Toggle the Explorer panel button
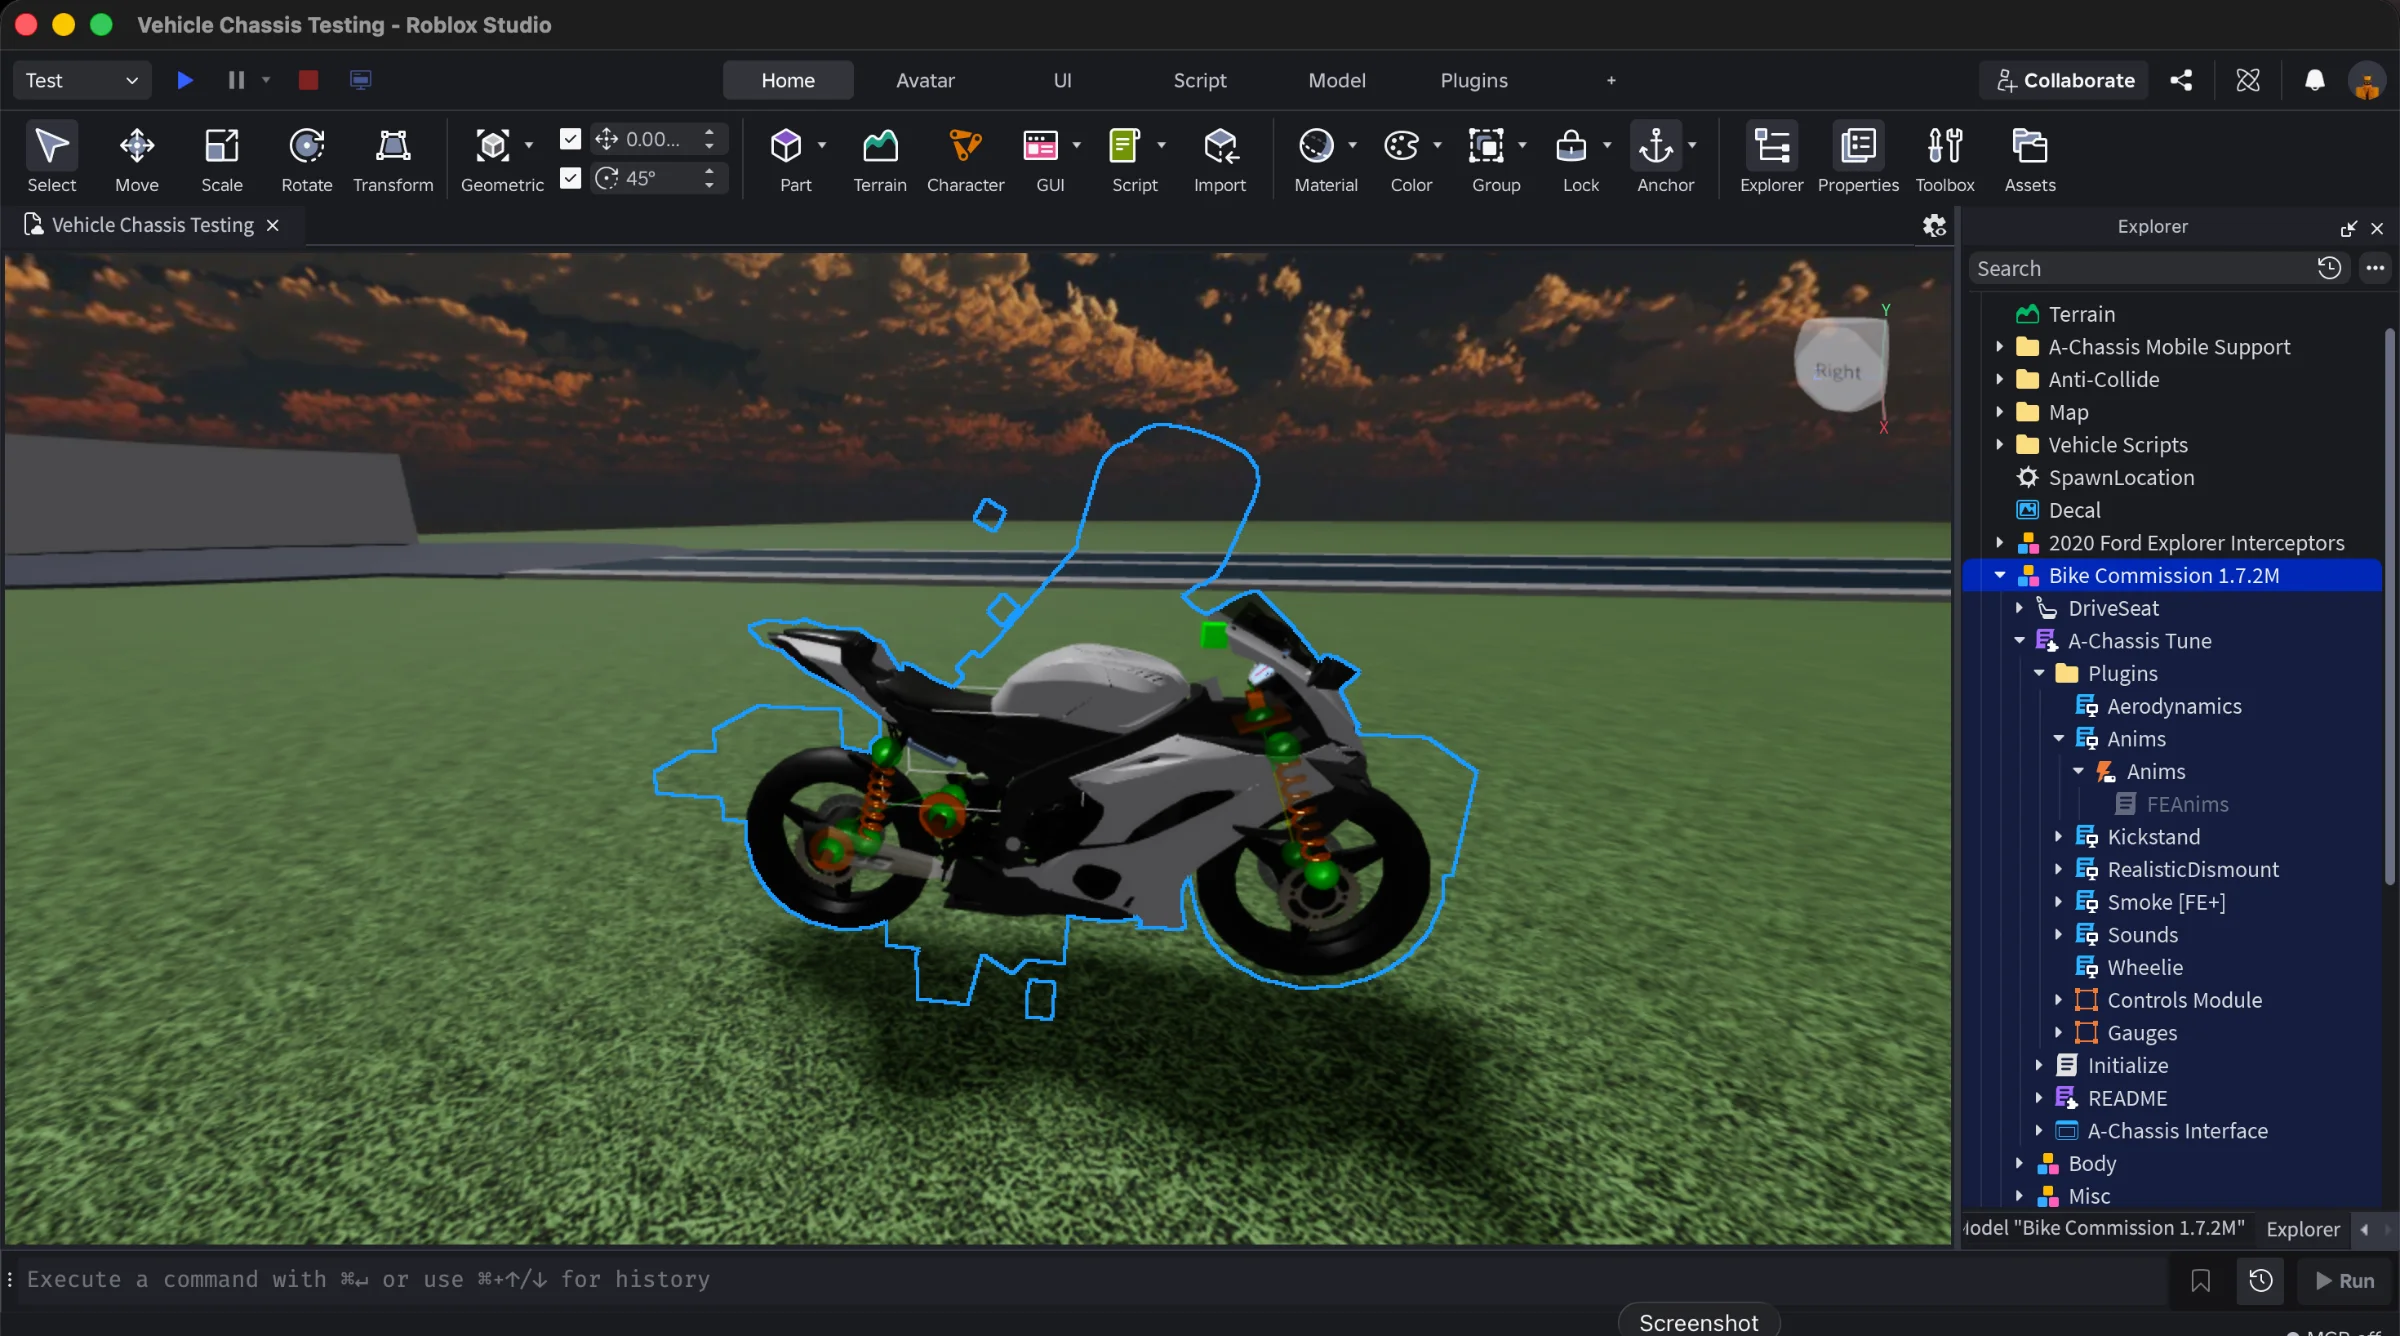This screenshot has width=2400, height=1336. tap(1771, 158)
